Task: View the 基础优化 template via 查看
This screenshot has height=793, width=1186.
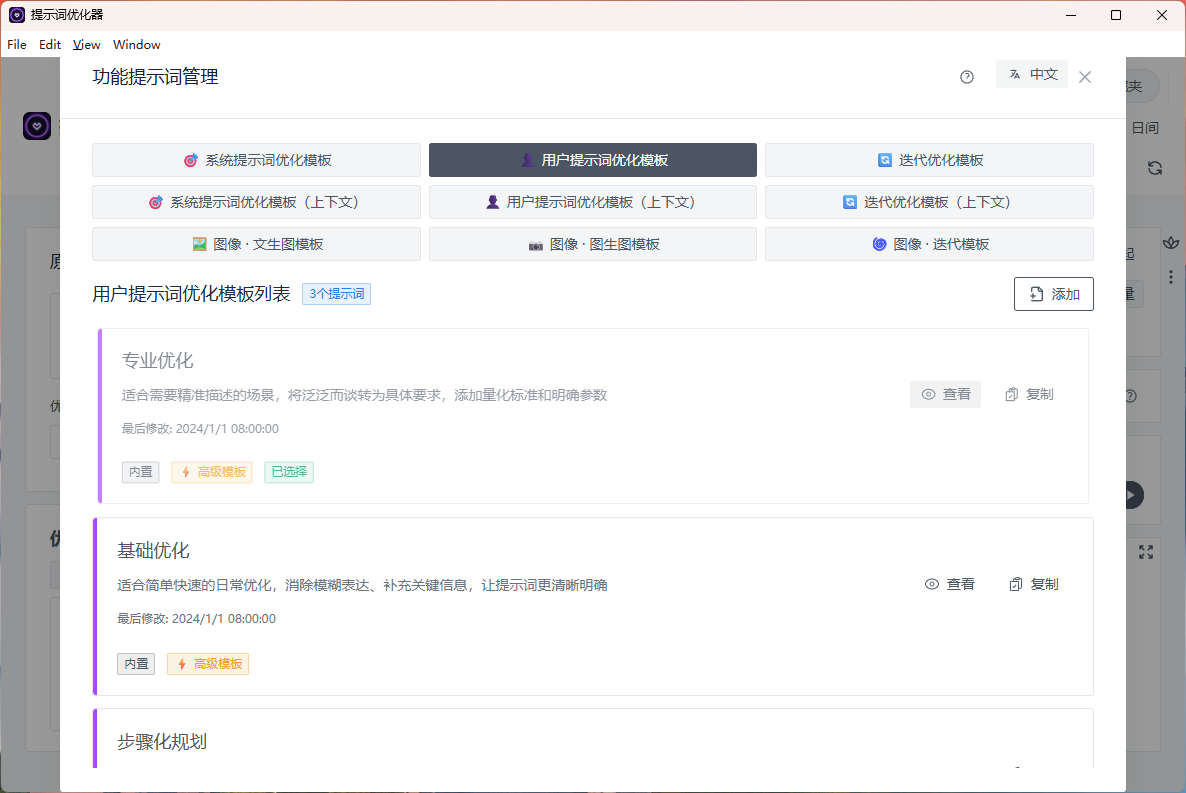Action: coord(950,584)
